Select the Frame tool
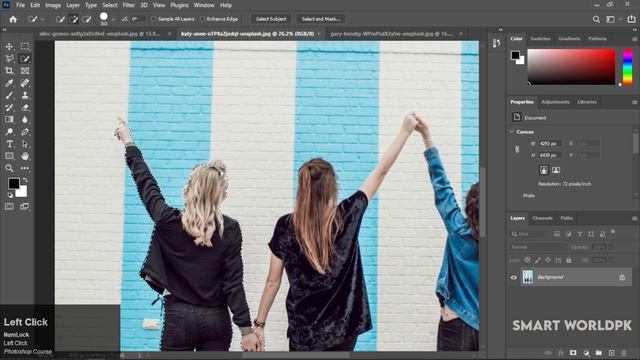The image size is (640, 360). pyautogui.click(x=25, y=71)
